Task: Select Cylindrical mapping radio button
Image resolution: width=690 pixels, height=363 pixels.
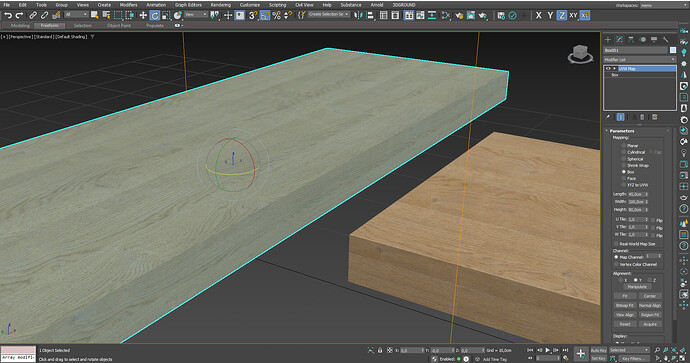Action: [x=624, y=152]
